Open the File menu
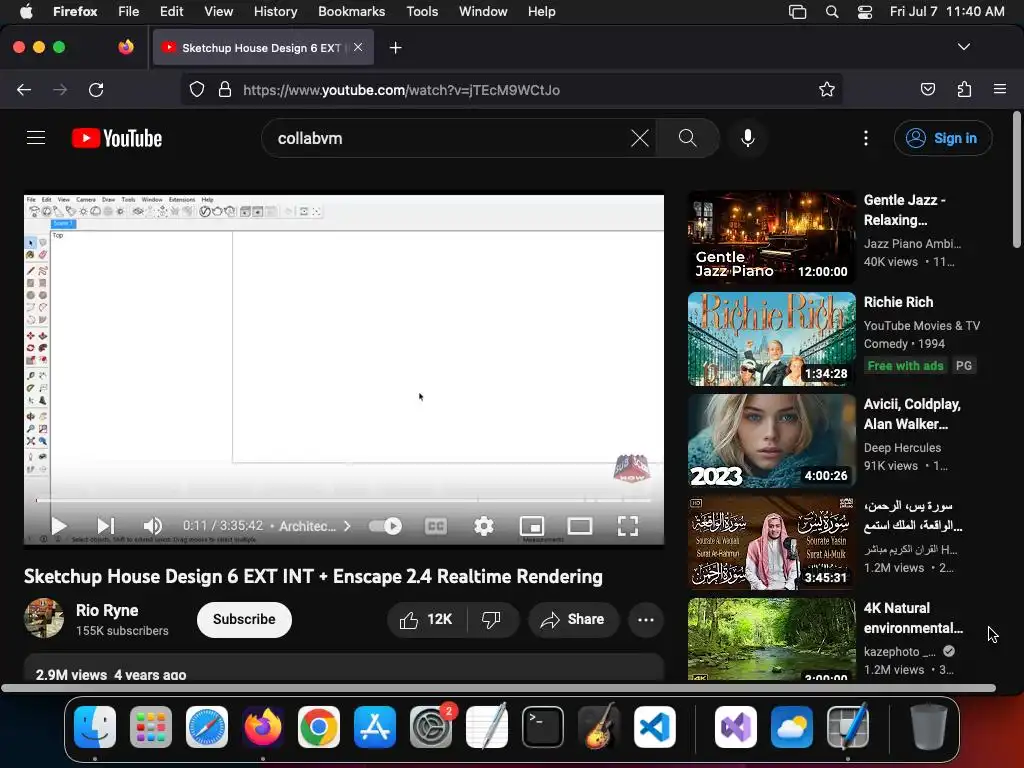1024x768 pixels. [129, 11]
